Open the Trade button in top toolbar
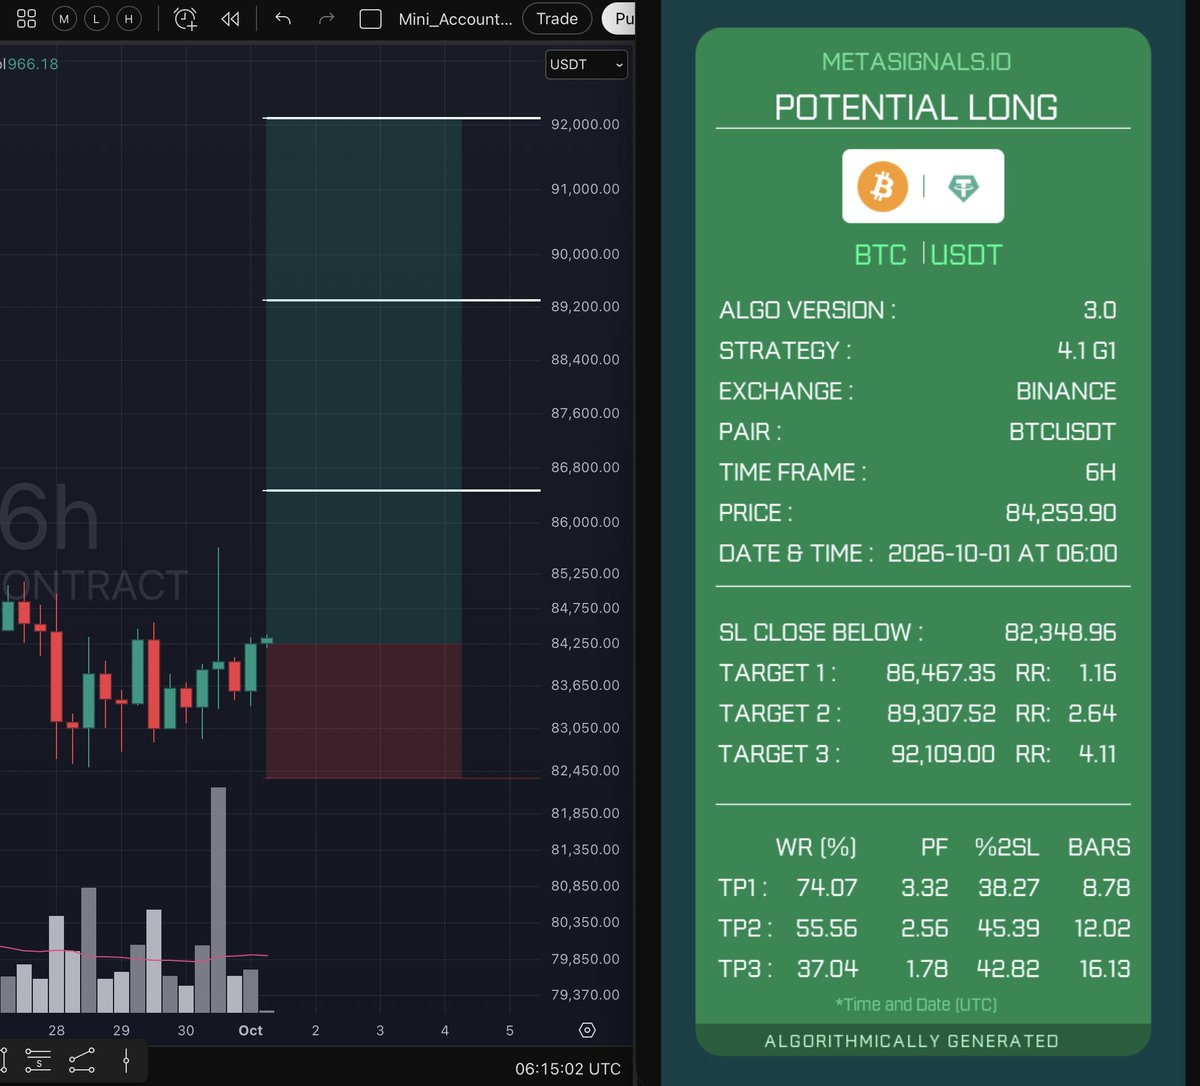 557,19
